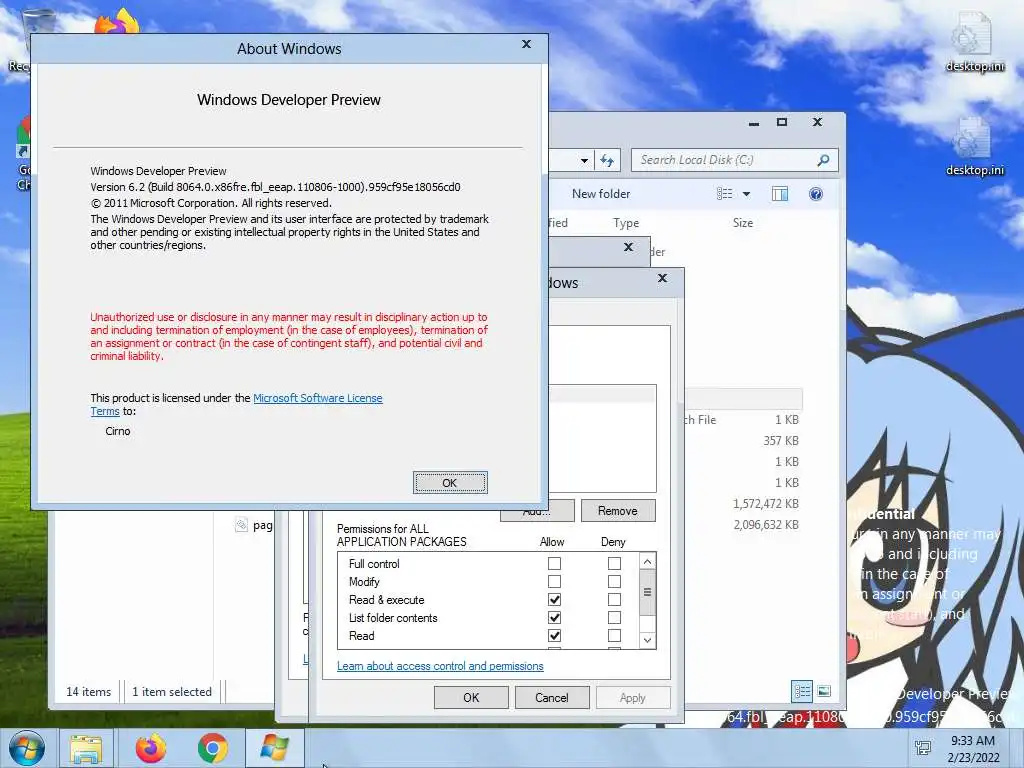
Task: Open the address bar history dropdown
Action: 584,160
